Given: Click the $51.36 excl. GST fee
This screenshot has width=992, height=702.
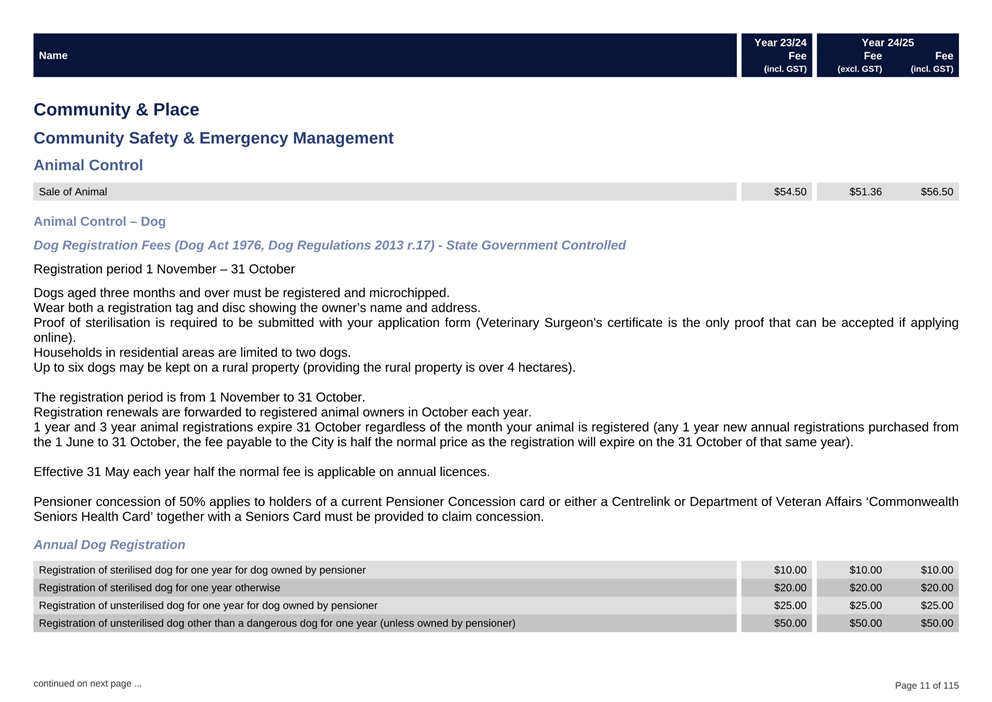Looking at the screenshot, I should [x=864, y=192].
